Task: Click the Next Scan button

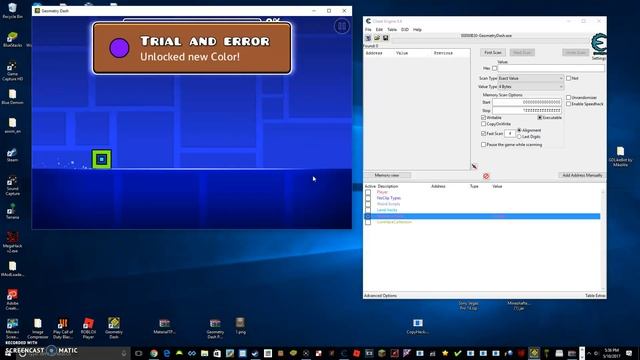Action: (522, 53)
